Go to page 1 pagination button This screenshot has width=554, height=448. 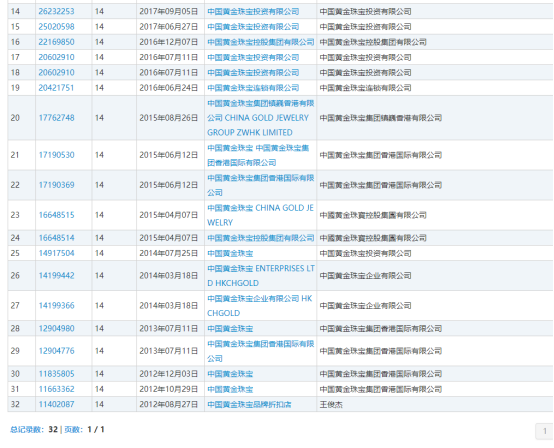pos(544,431)
